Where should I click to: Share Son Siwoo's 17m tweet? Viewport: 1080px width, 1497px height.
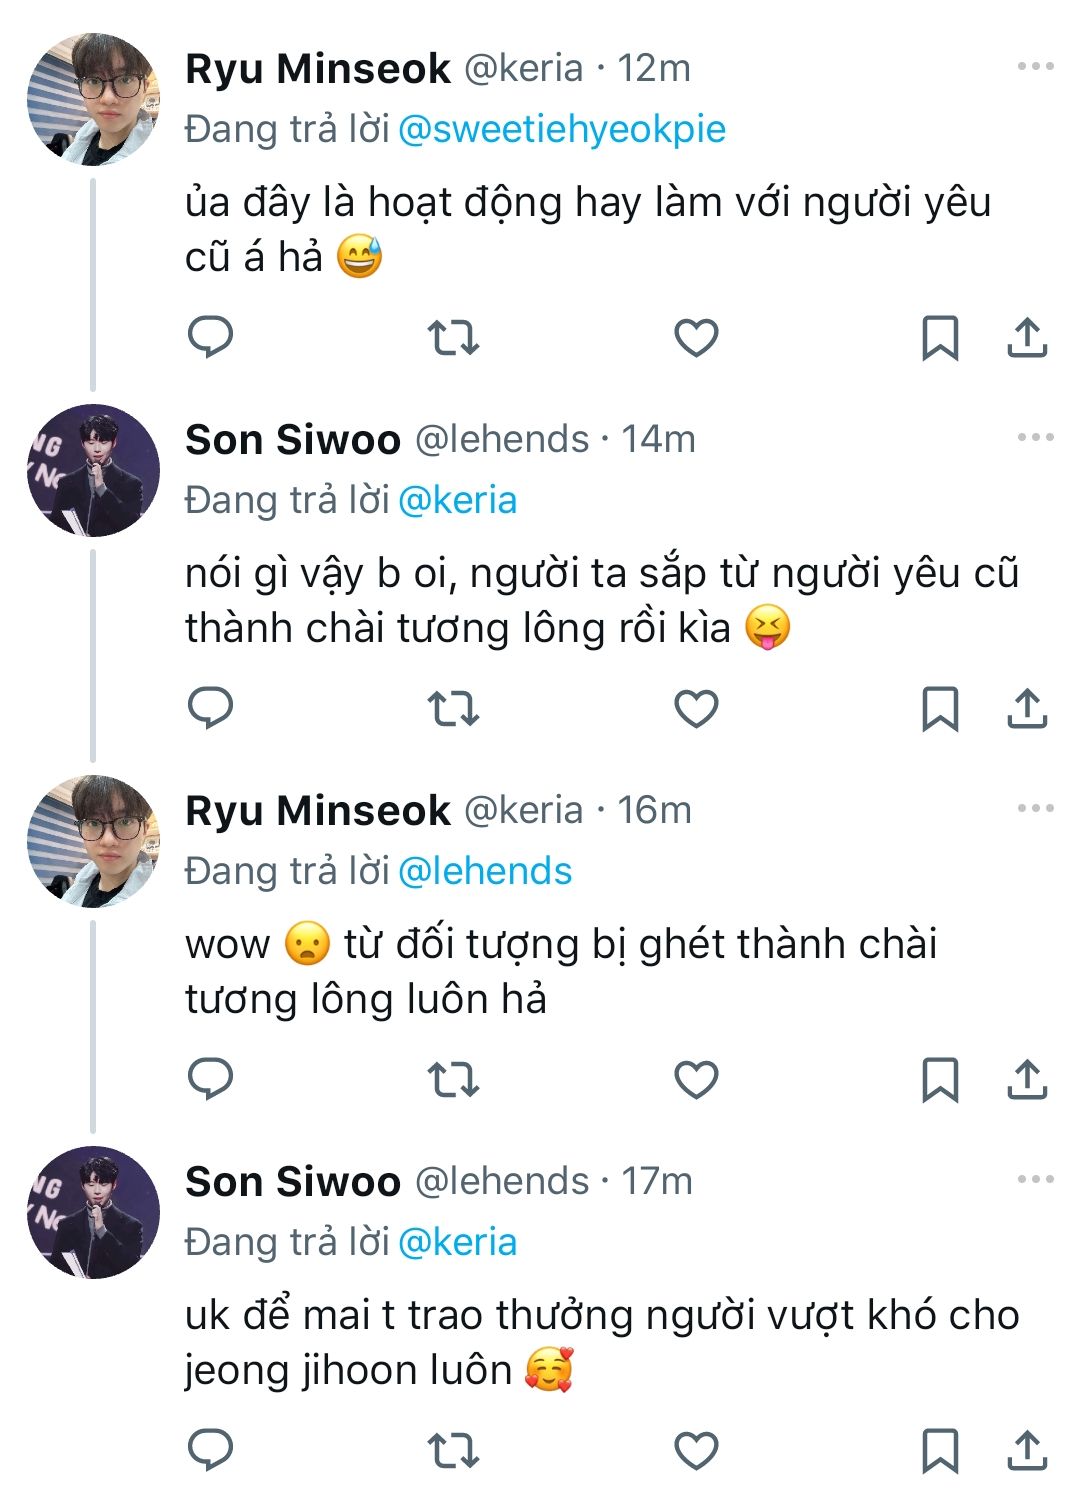[1027, 1451]
